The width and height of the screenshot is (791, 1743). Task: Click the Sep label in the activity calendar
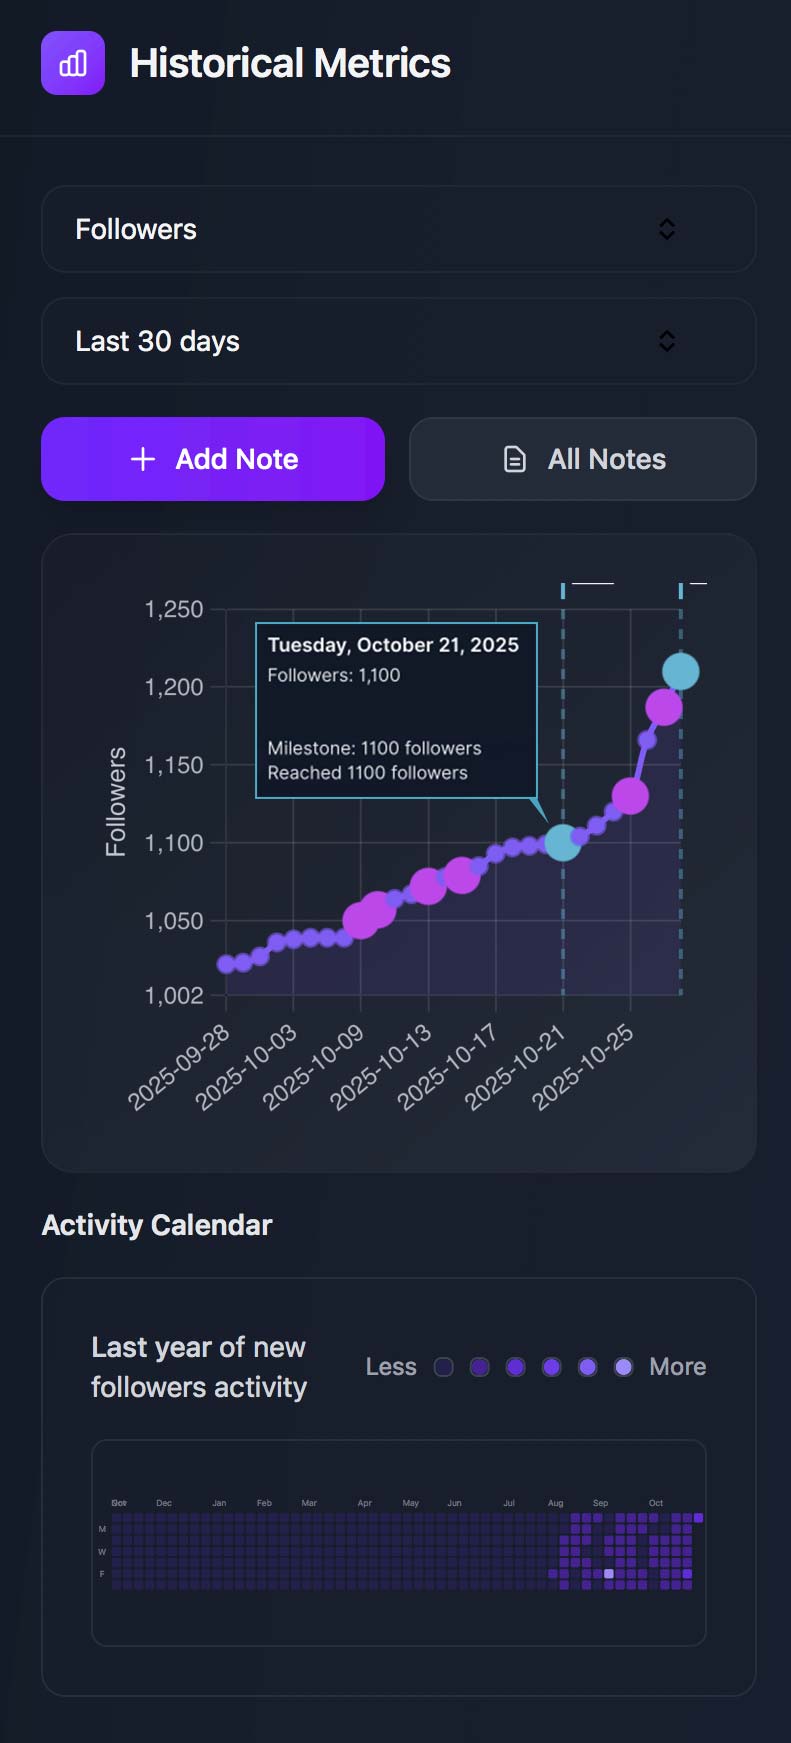600,1502
